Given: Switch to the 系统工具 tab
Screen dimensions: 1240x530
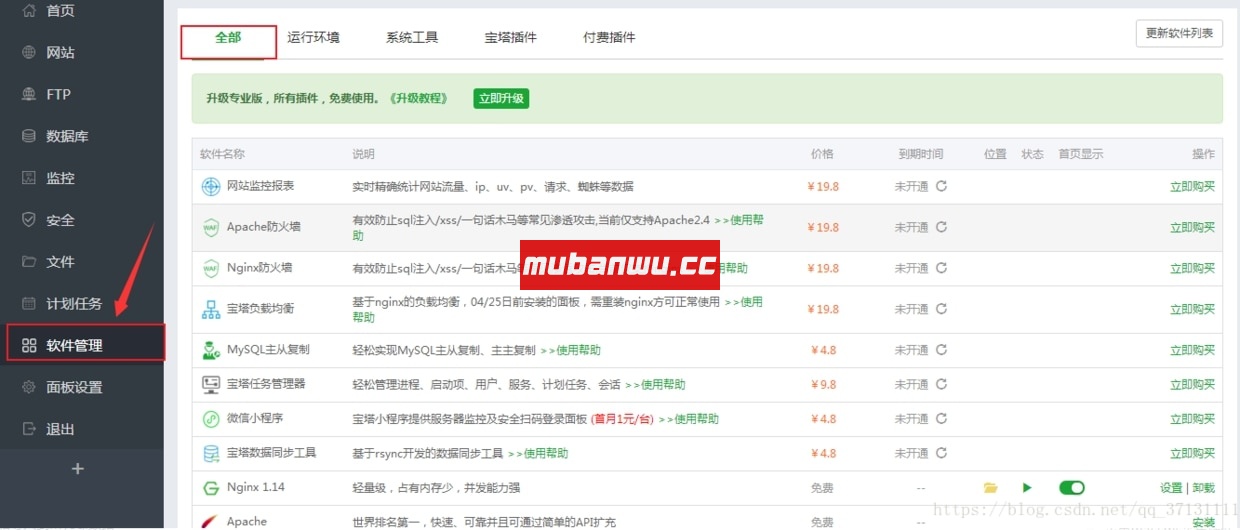Looking at the screenshot, I should (x=412, y=37).
